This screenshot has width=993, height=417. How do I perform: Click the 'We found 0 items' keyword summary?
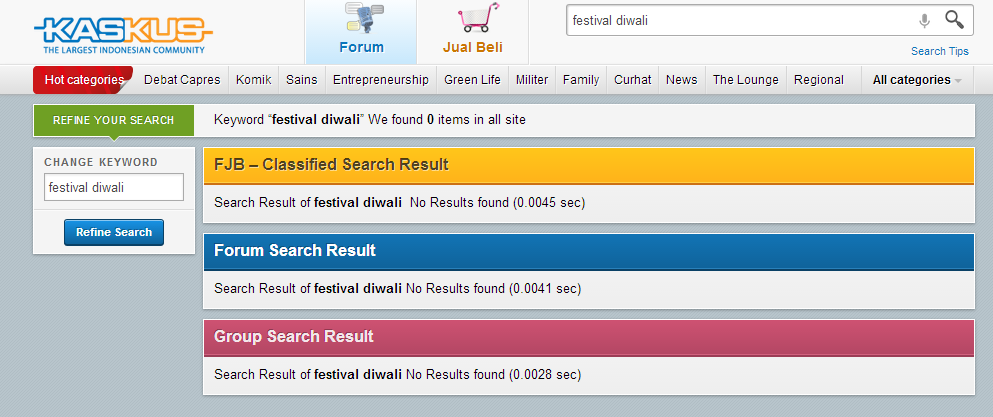370,119
